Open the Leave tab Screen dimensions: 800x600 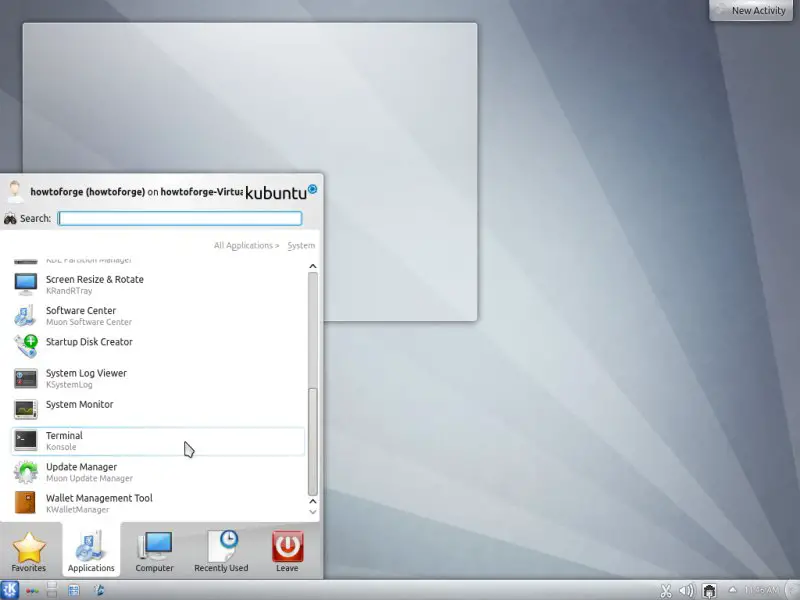point(287,551)
